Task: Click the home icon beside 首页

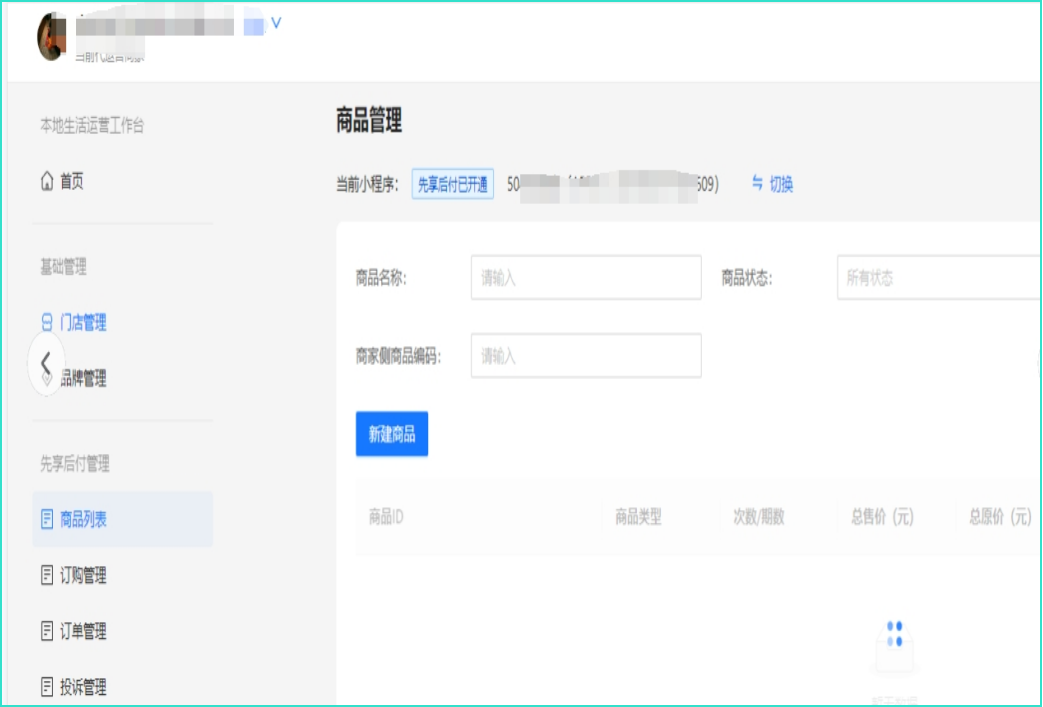Action: (x=46, y=182)
